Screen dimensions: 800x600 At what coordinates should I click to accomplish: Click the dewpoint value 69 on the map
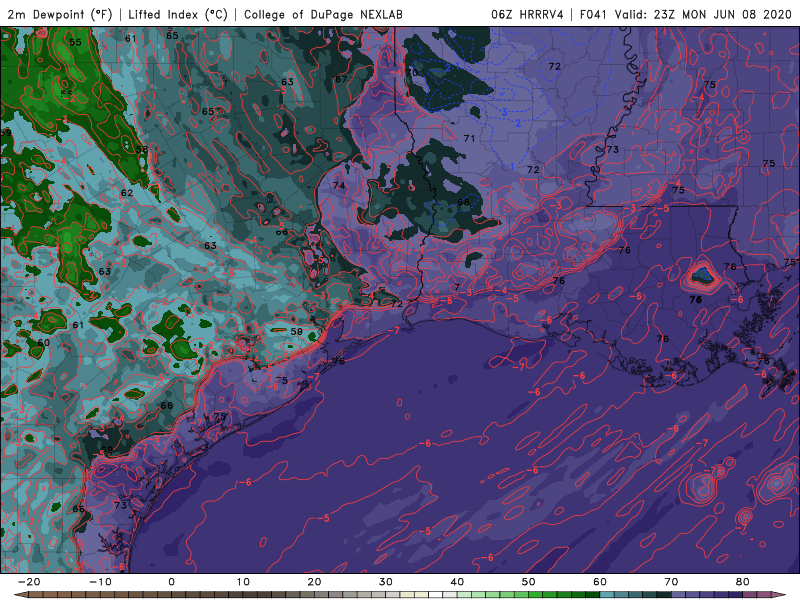coord(107,450)
